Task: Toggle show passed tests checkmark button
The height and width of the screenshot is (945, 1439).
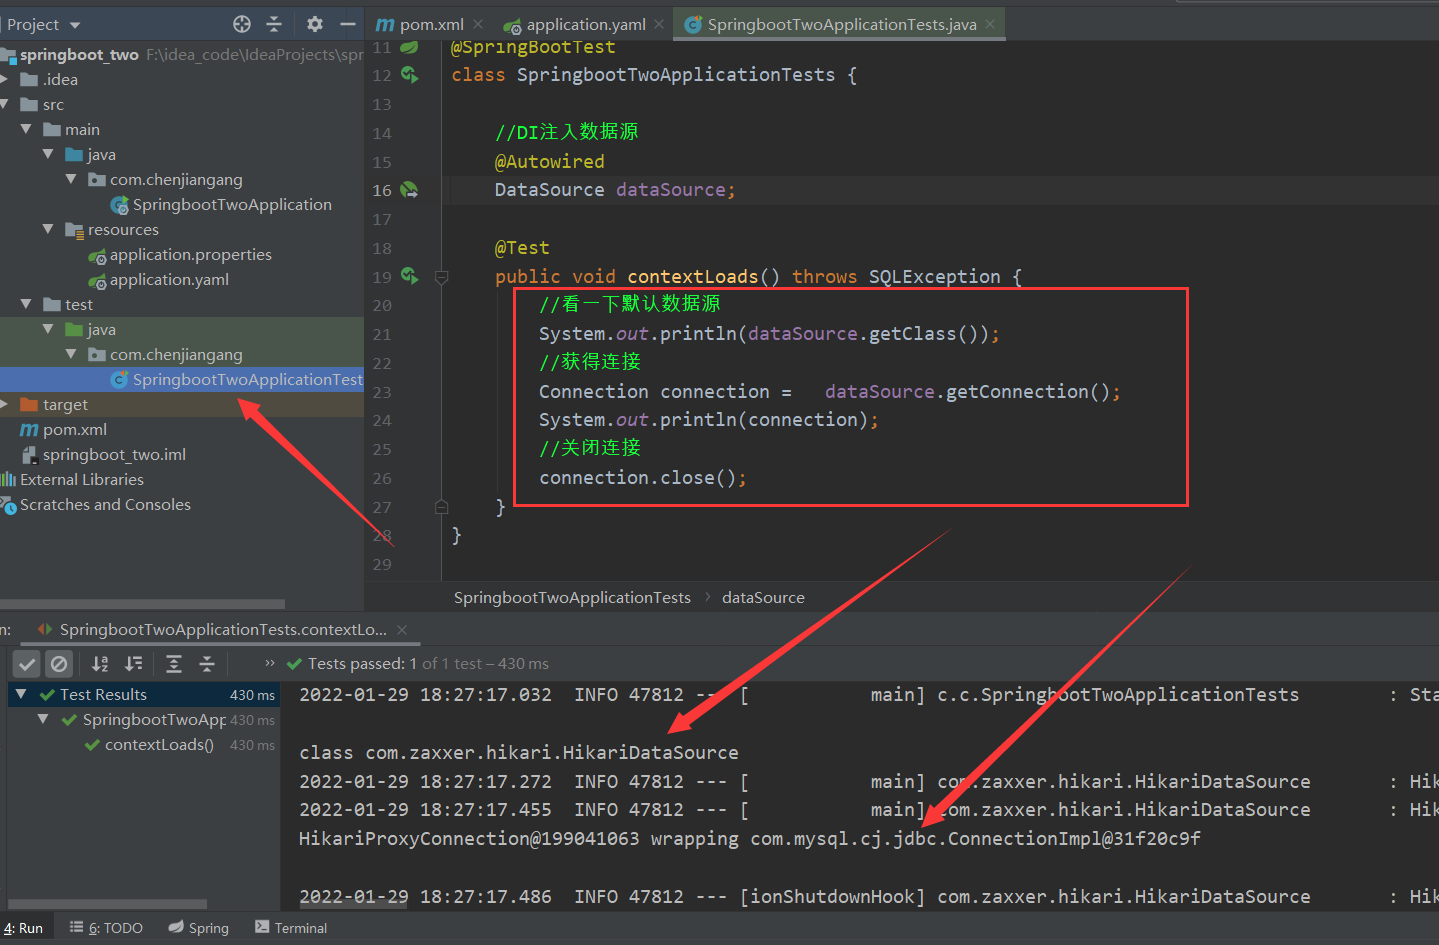Action: click(x=27, y=663)
